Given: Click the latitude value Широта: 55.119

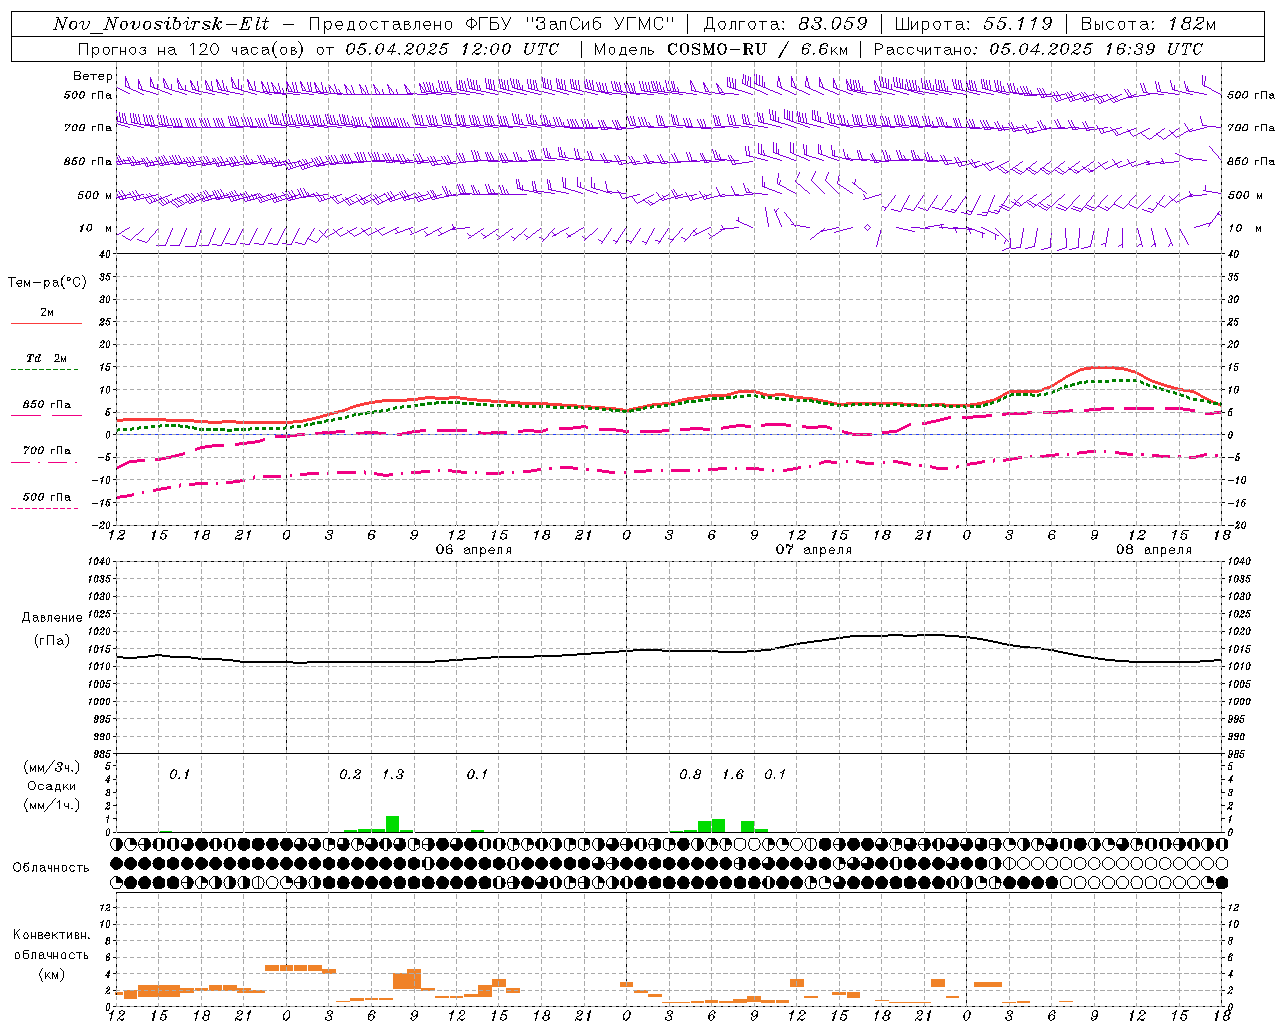Looking at the screenshot, I should point(974,24).
